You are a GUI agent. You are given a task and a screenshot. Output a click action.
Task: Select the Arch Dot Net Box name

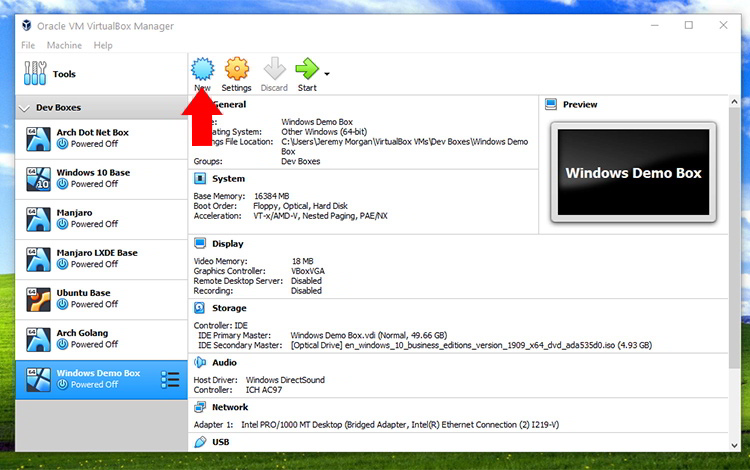tap(92, 132)
